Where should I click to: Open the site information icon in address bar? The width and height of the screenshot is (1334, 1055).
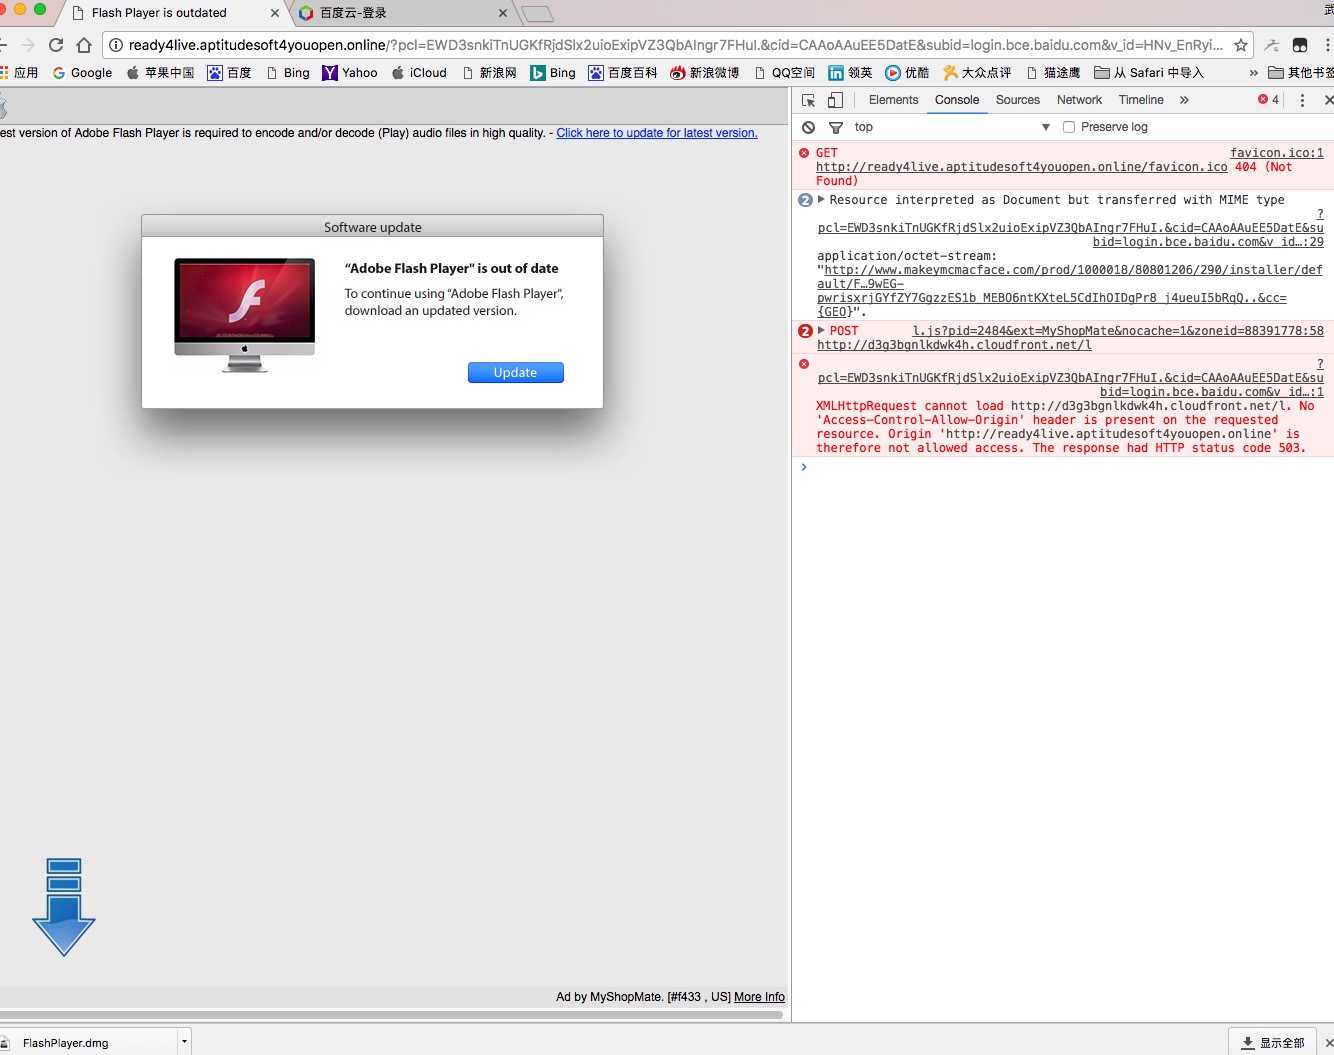(x=116, y=45)
